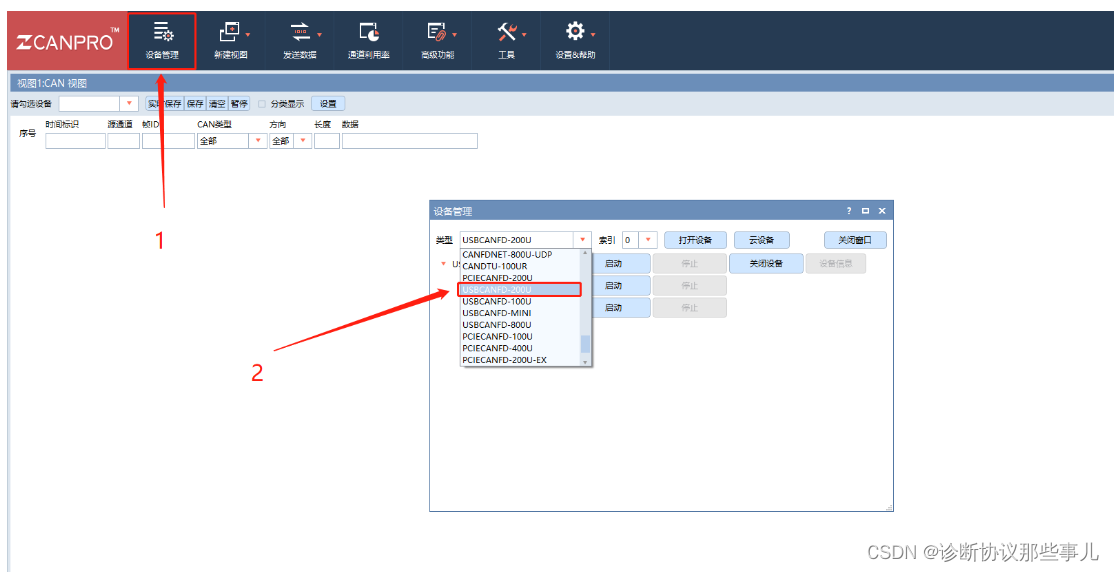Click the type list scroll-down arrow
Viewport: 1114px width, 572px height.
(585, 362)
